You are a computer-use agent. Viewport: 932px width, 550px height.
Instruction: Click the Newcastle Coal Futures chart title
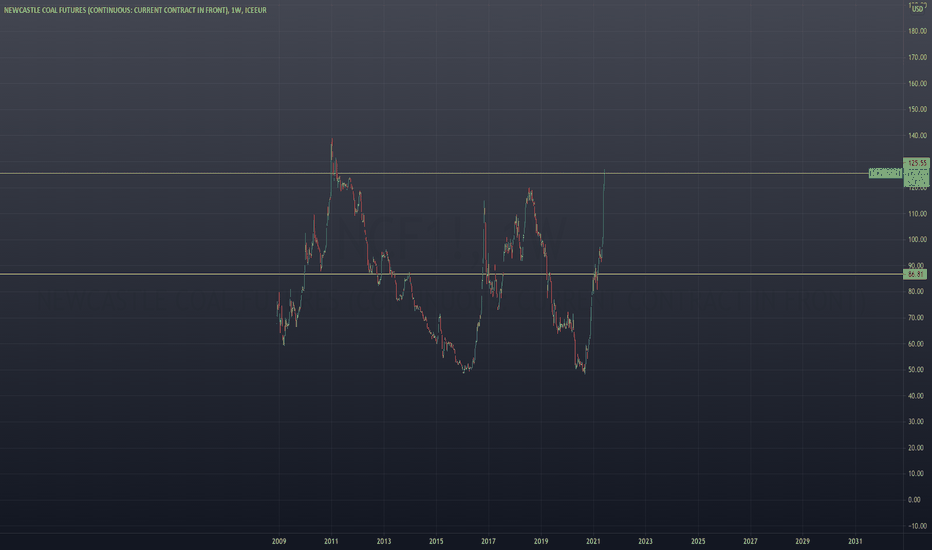tap(135, 10)
